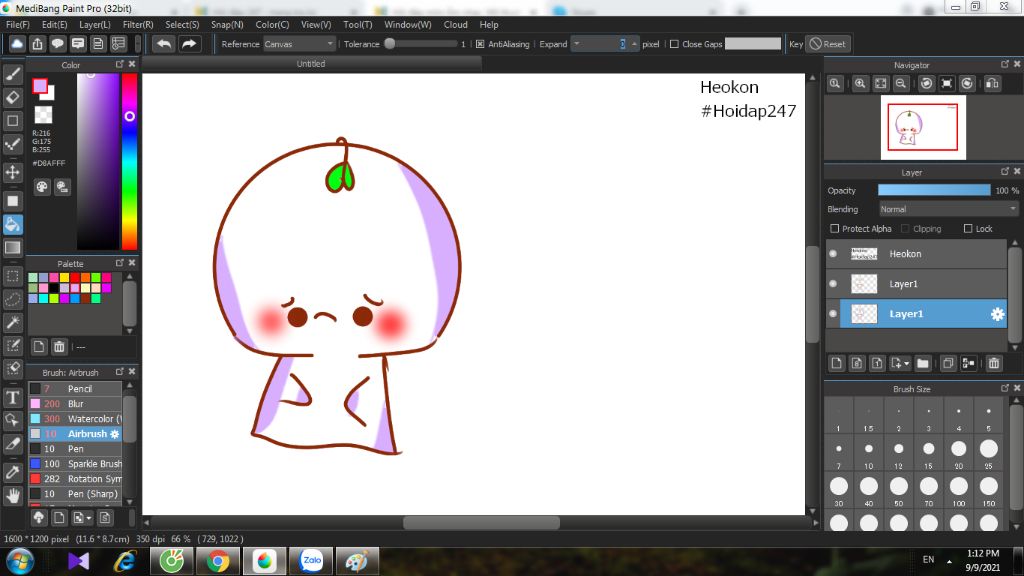Viewport: 1024px width, 576px height.
Task: Open the Reference Canvas dropdown
Action: click(299, 44)
